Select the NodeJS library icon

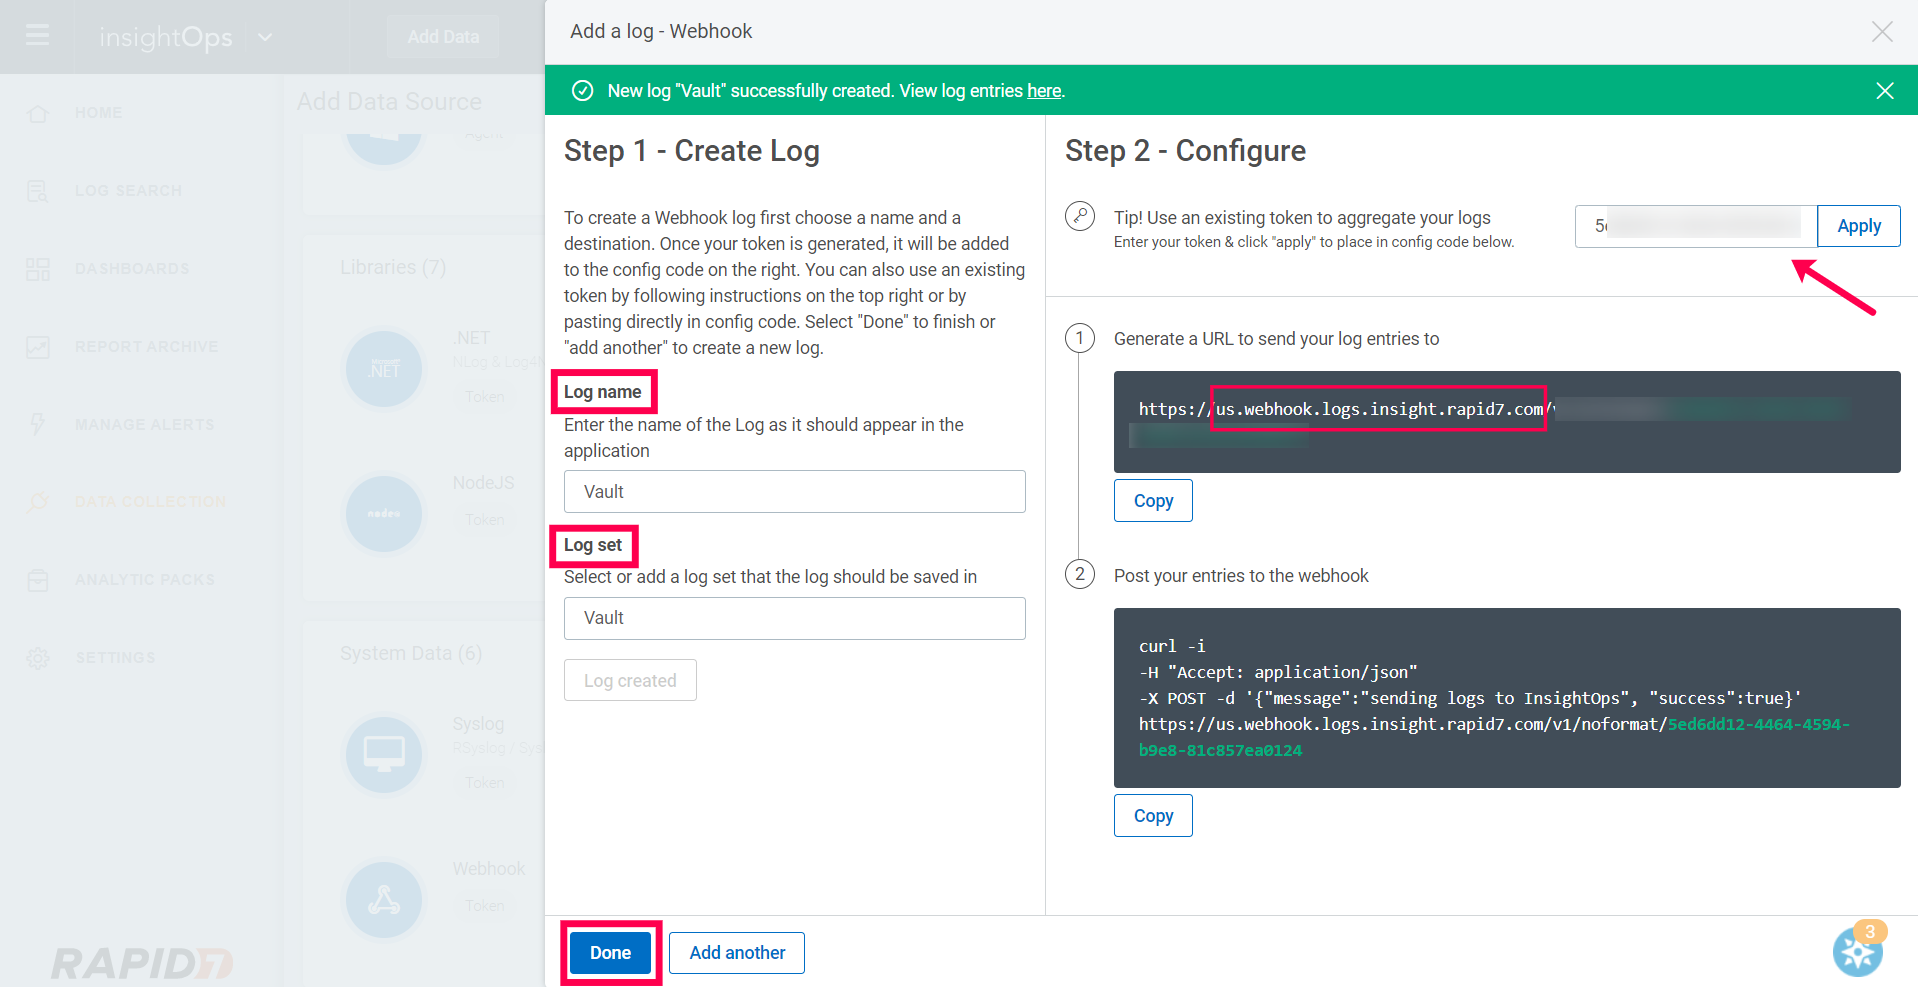[x=384, y=513]
